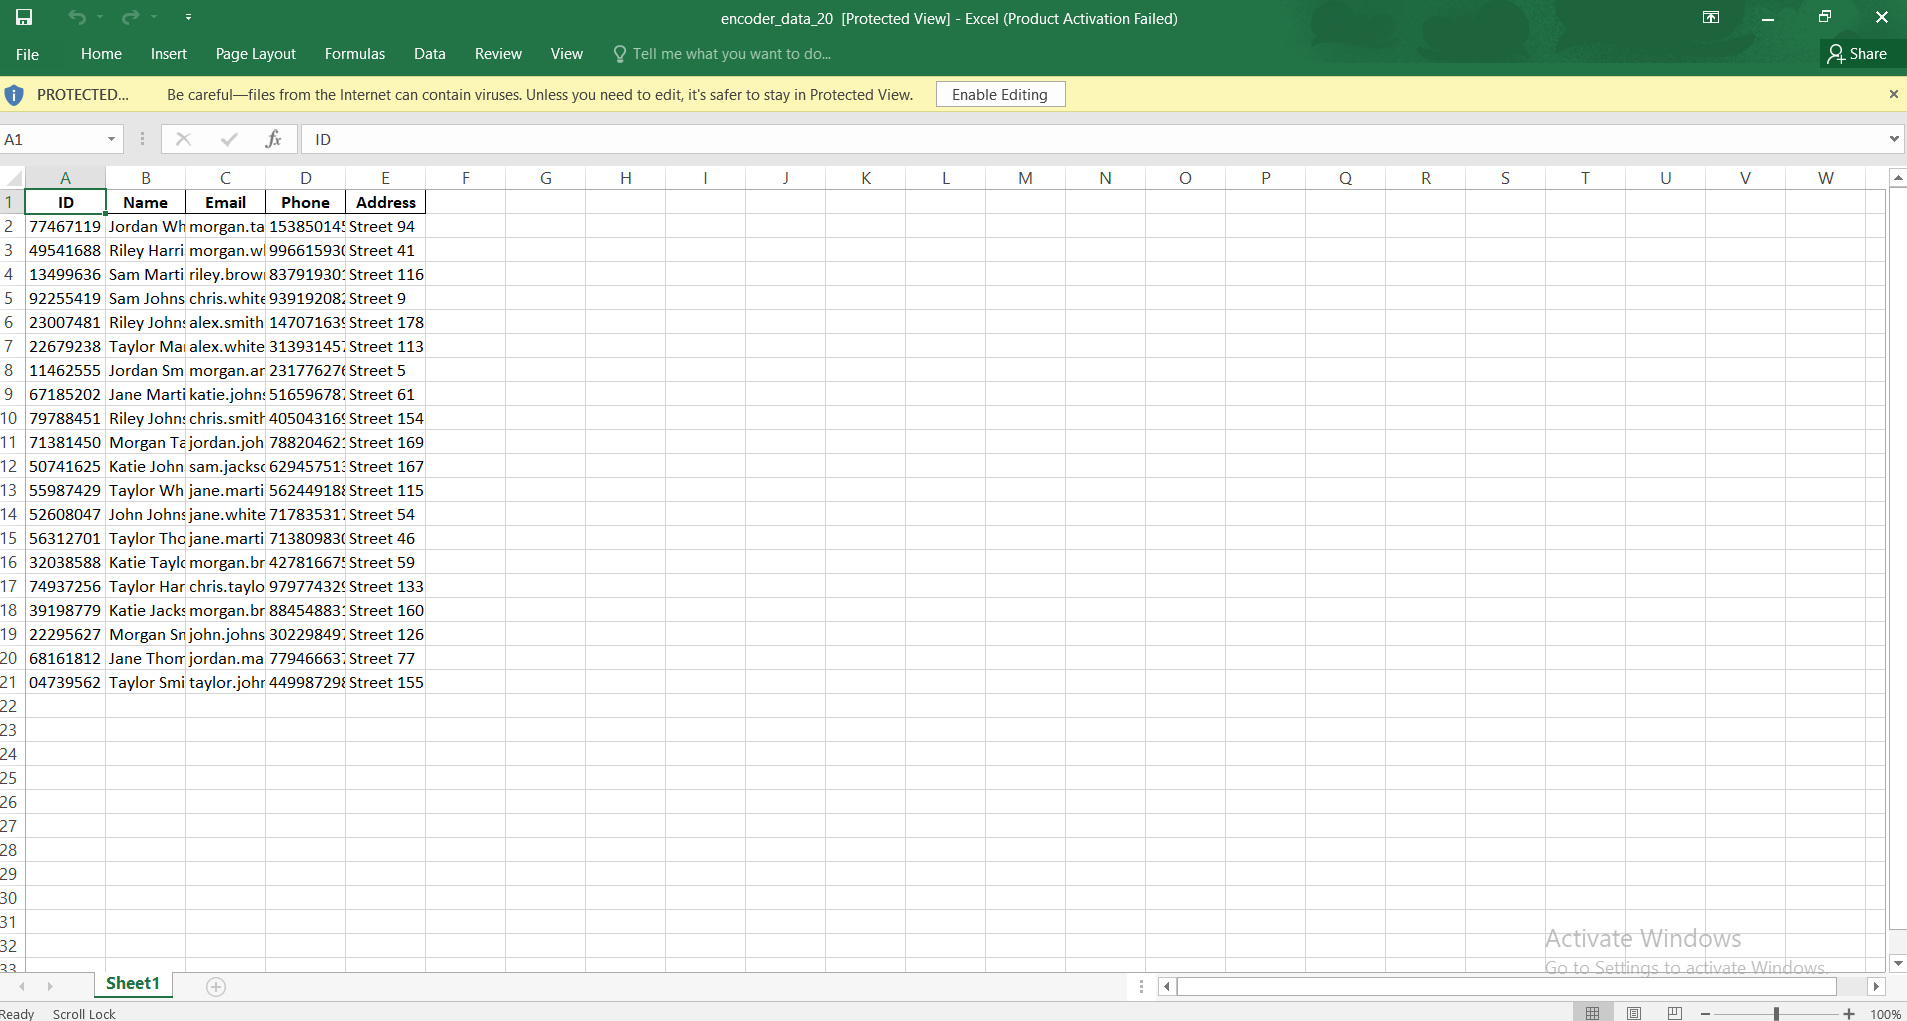Switch to the Insert tab
The width and height of the screenshot is (1907, 1021).
point(169,54)
